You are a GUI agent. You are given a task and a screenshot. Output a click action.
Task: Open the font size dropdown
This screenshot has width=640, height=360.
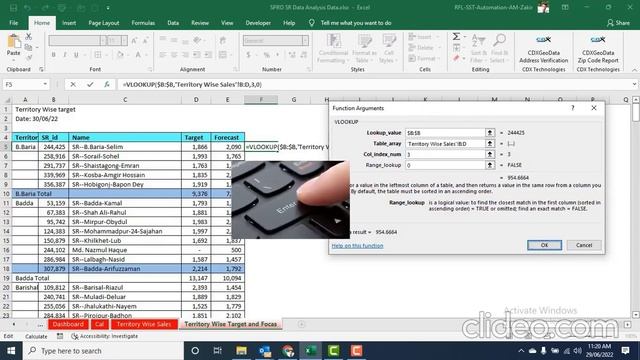click(x=124, y=40)
